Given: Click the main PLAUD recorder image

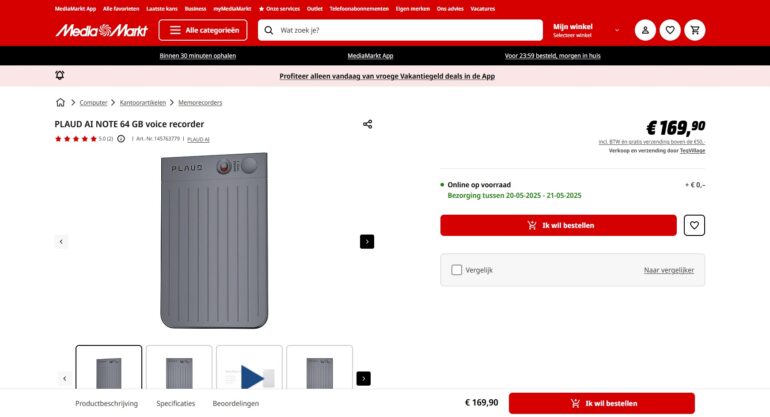Looking at the screenshot, I should [x=214, y=241].
